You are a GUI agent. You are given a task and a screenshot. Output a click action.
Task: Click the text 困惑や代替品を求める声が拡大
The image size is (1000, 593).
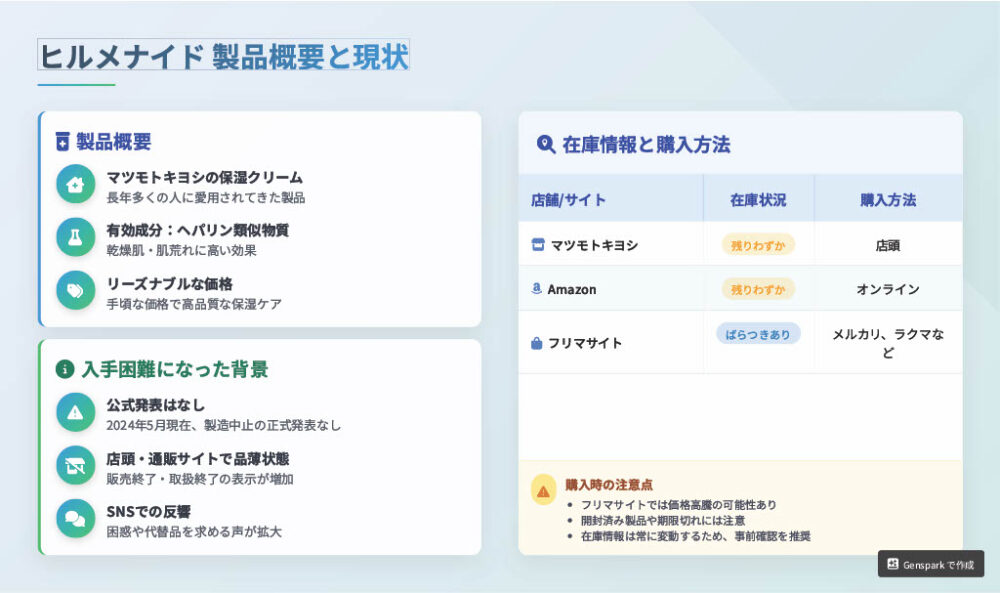tap(194, 532)
